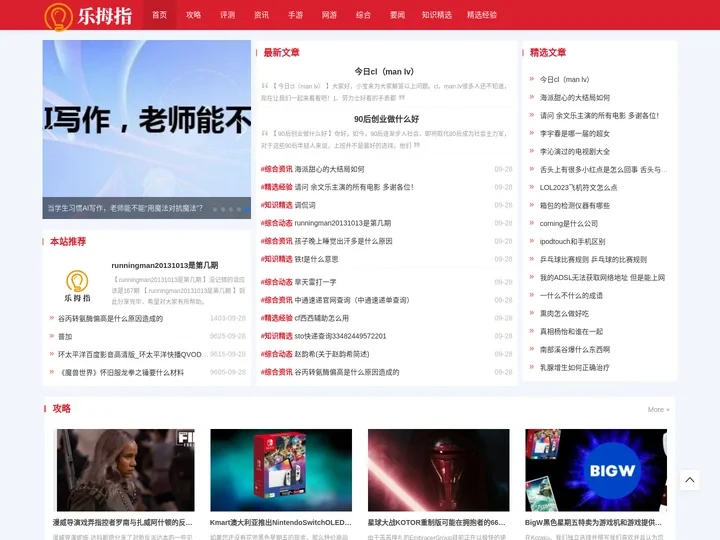The image size is (720, 540).
Task: Open article 海派甜心的大结局如何 in latest list
Action: tap(329, 169)
